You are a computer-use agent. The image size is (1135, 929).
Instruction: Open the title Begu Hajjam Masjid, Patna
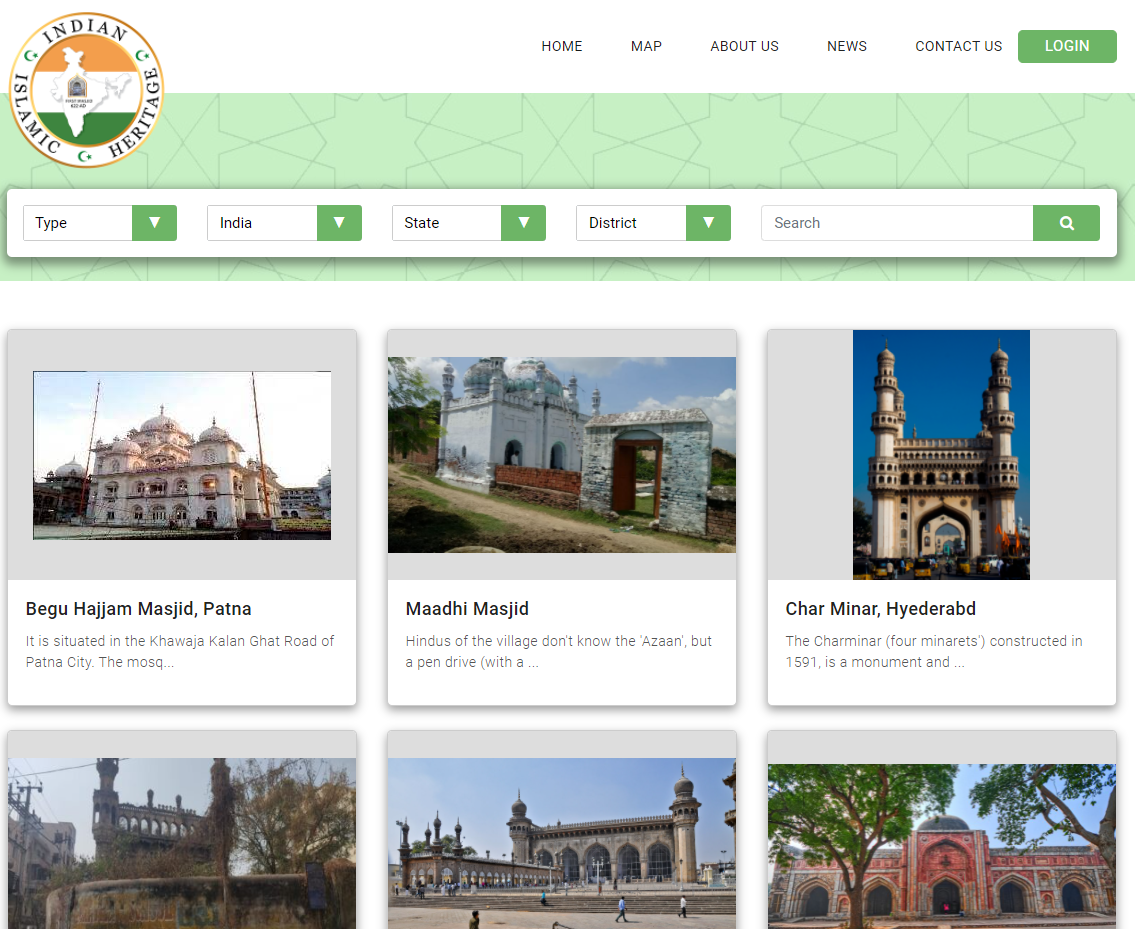(x=138, y=609)
